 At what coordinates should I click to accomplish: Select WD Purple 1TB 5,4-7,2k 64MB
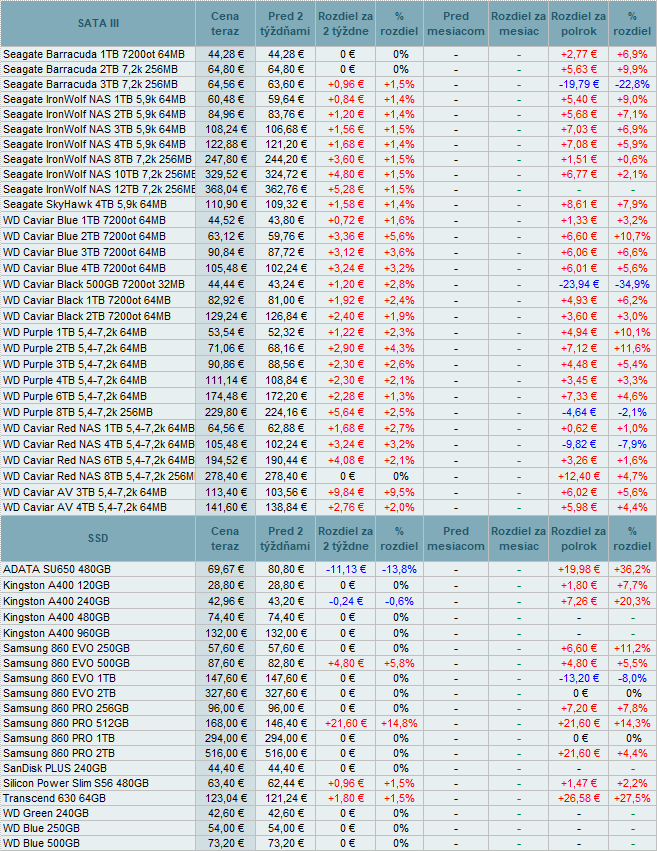(x=75, y=333)
